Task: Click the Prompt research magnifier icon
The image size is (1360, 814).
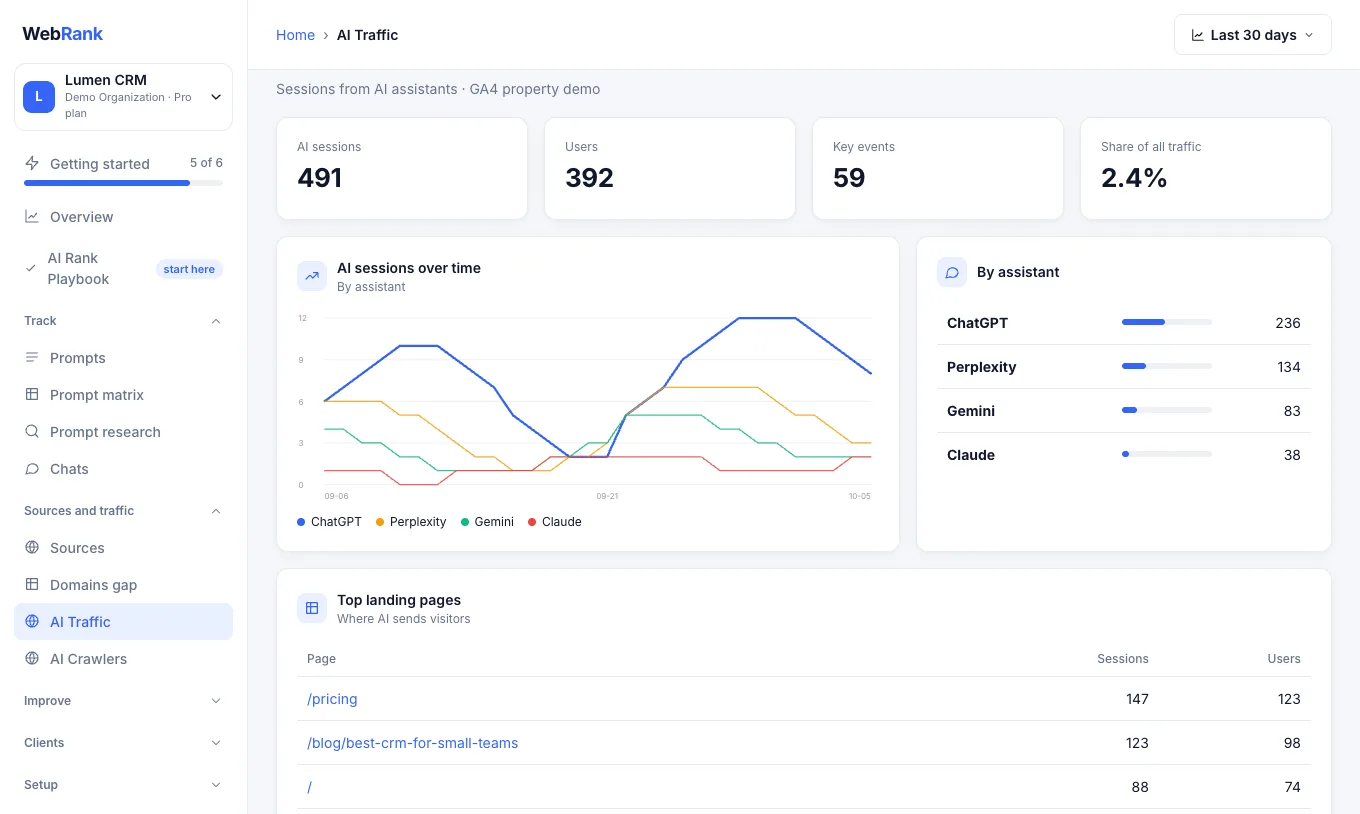Action: [32, 431]
